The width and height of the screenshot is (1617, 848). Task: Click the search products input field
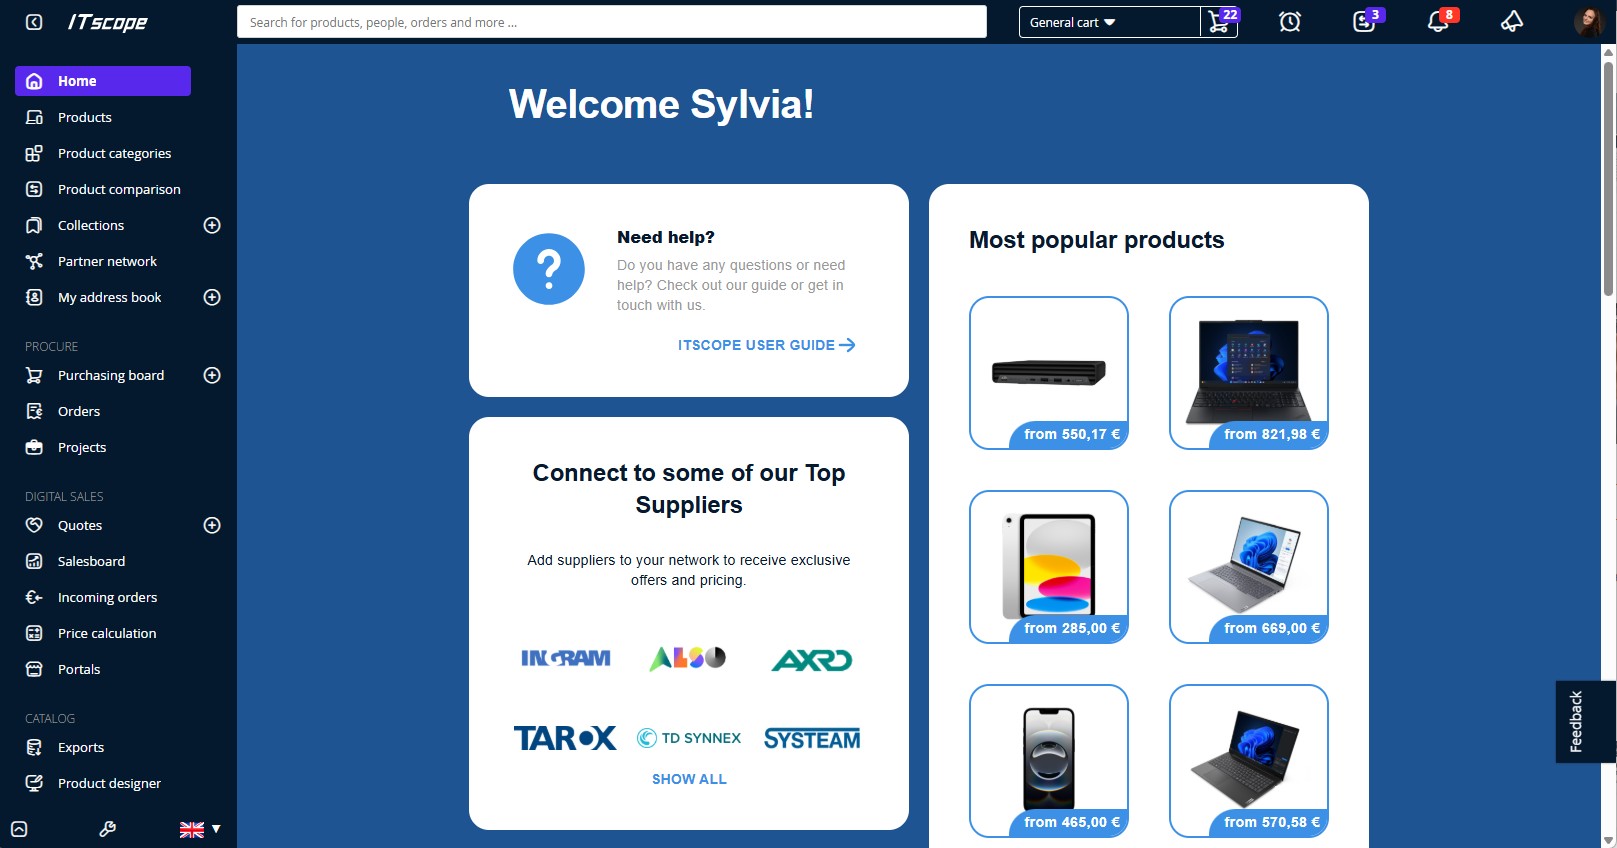click(x=611, y=22)
